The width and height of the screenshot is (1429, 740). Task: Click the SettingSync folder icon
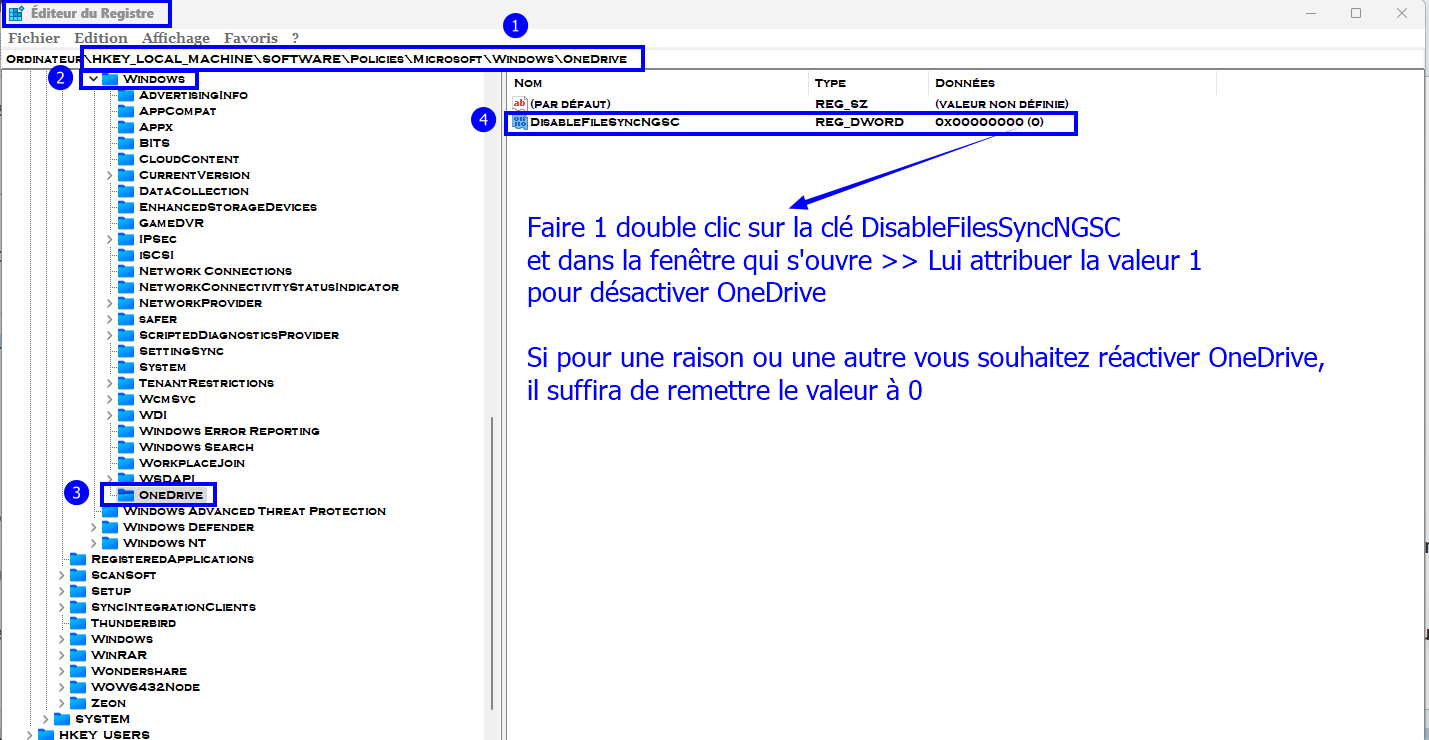point(126,351)
